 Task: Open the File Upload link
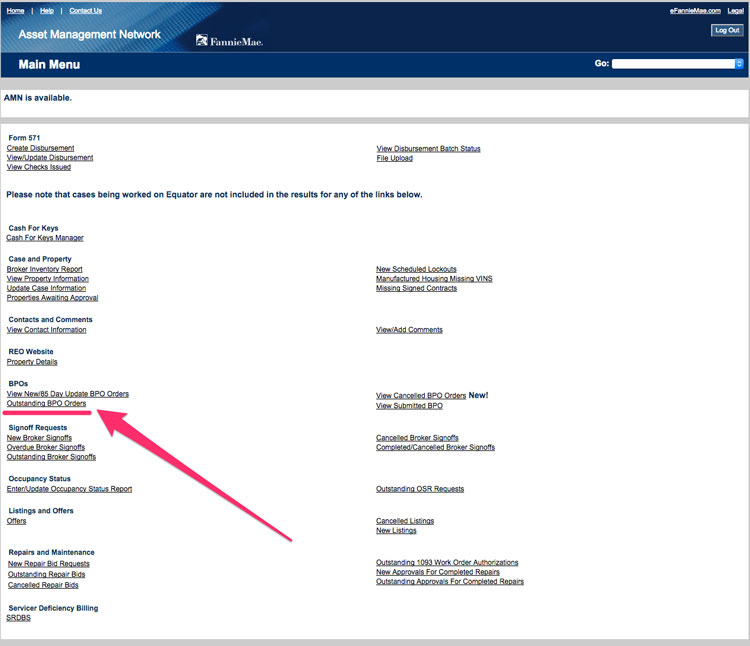point(394,158)
